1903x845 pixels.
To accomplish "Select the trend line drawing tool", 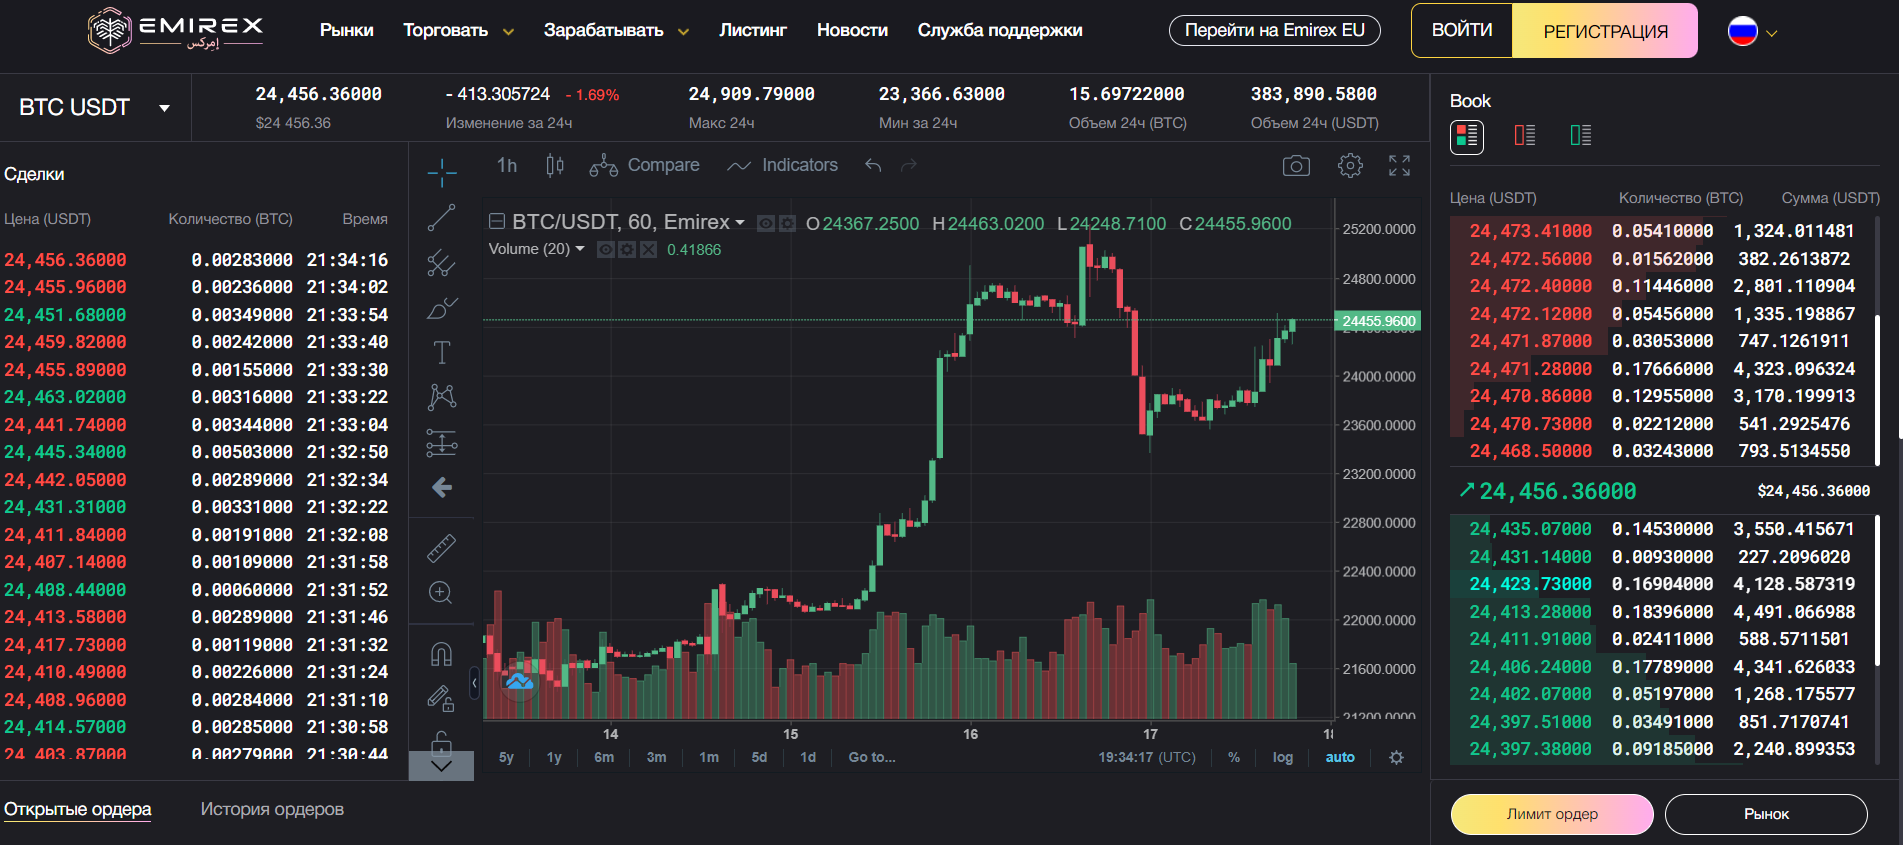I will [441, 217].
